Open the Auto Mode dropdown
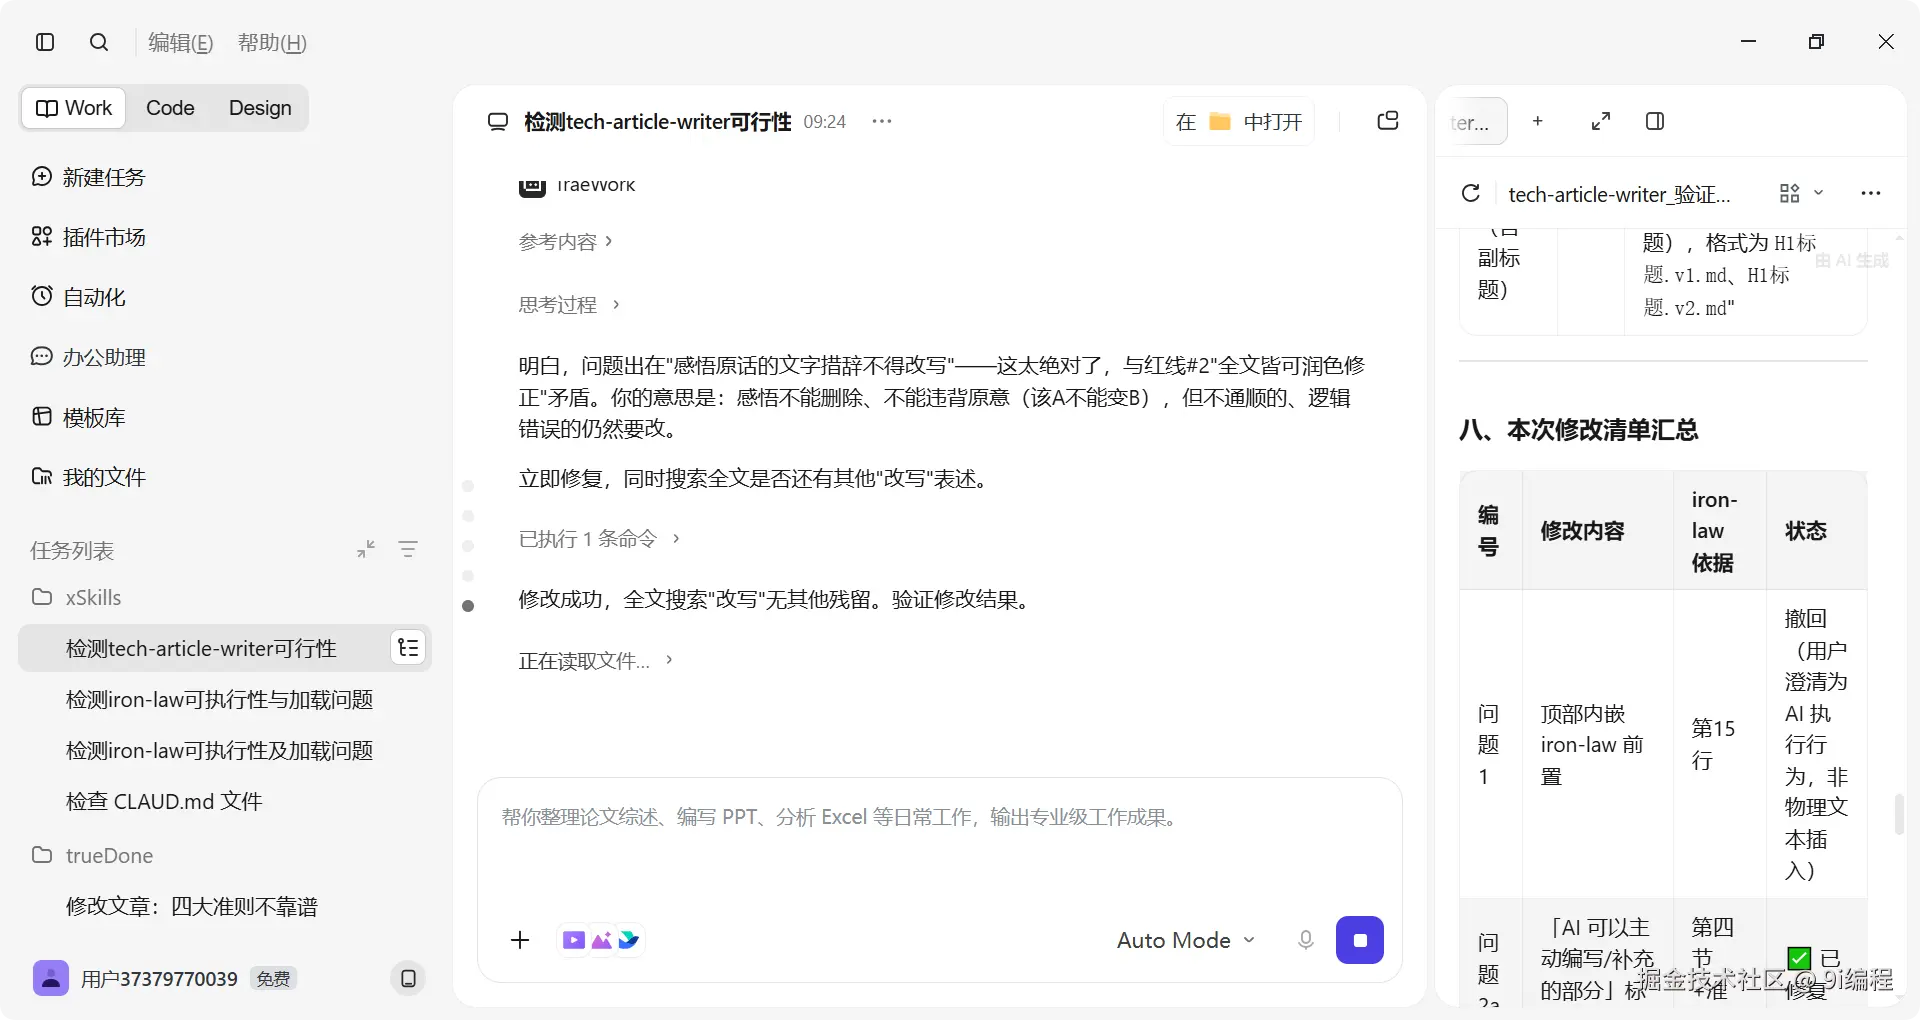The width and height of the screenshot is (1920, 1020). pyautogui.click(x=1185, y=940)
